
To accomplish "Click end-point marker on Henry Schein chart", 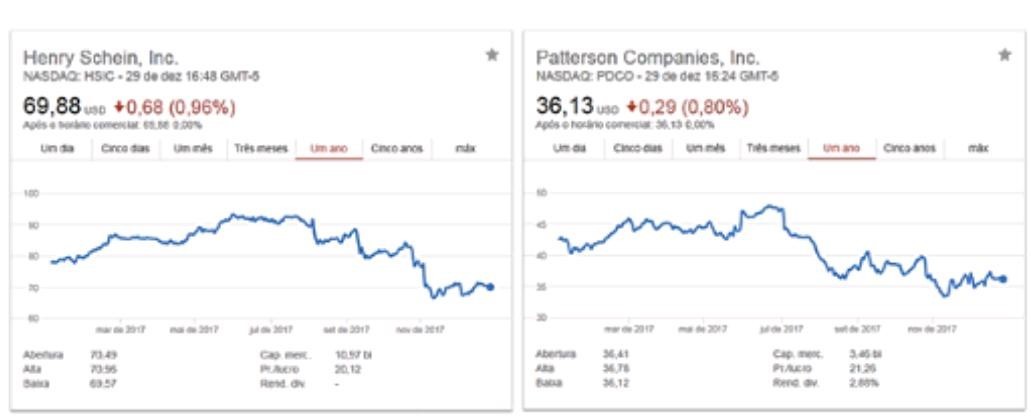I will (490, 287).
